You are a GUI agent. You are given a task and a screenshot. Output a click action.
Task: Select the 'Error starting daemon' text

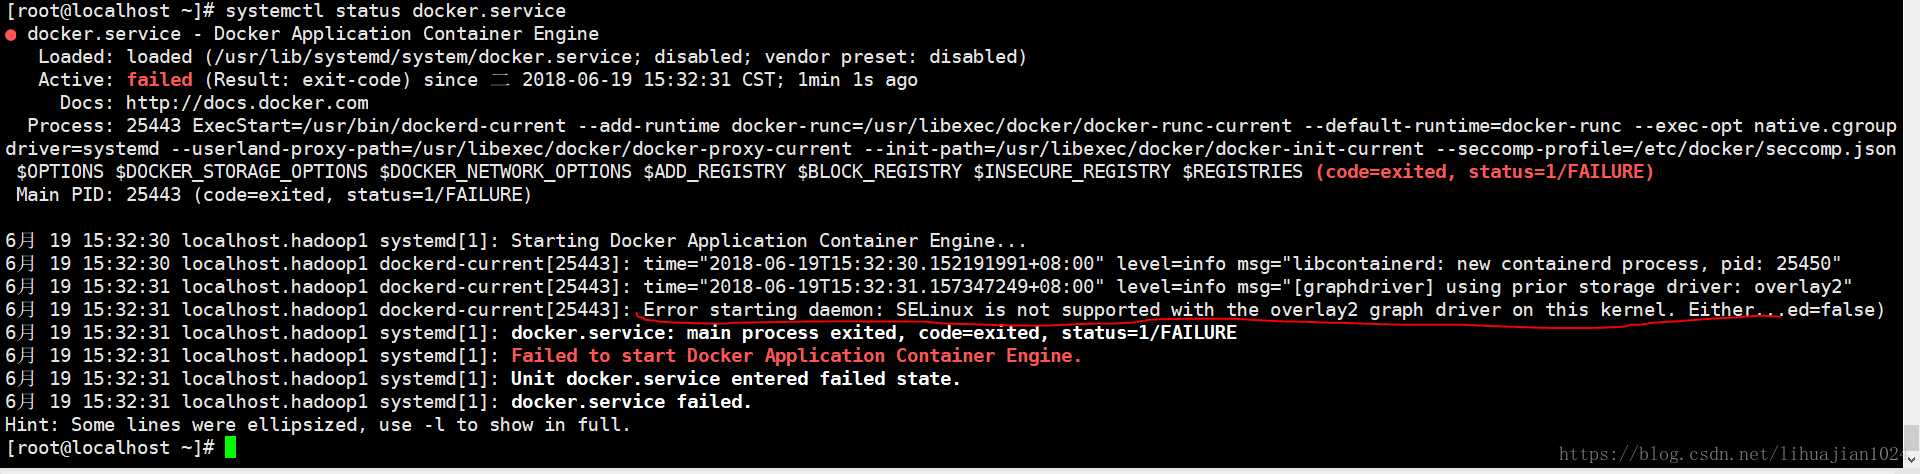(x=763, y=310)
